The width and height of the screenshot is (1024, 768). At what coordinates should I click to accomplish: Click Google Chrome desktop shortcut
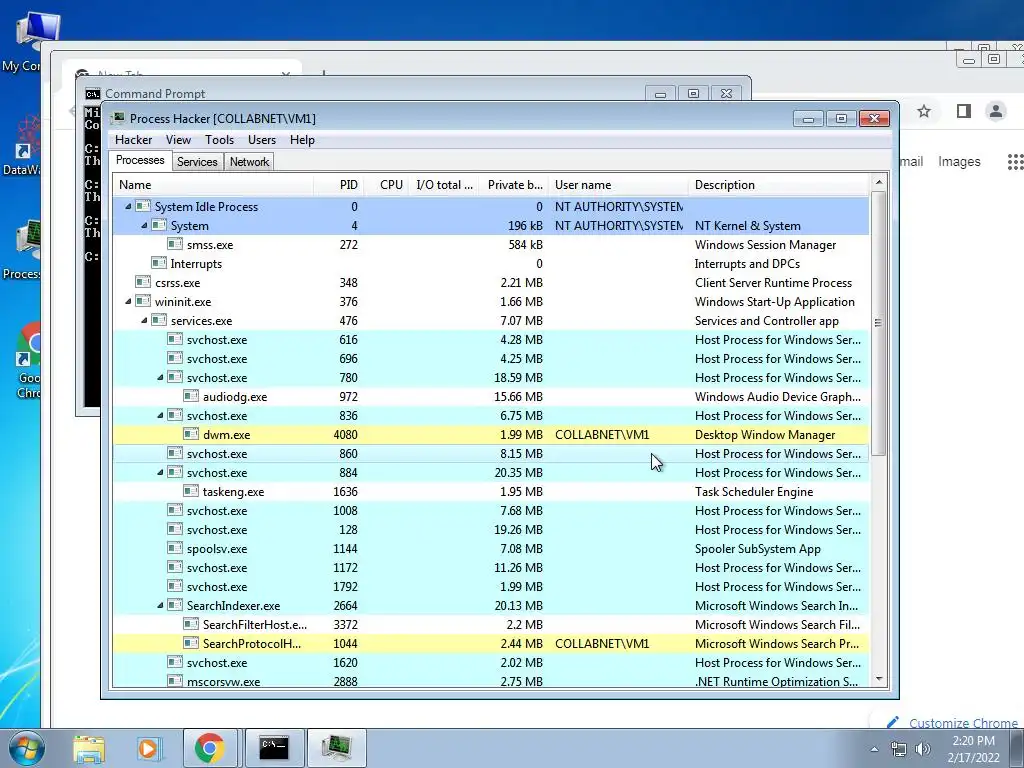coord(29,360)
